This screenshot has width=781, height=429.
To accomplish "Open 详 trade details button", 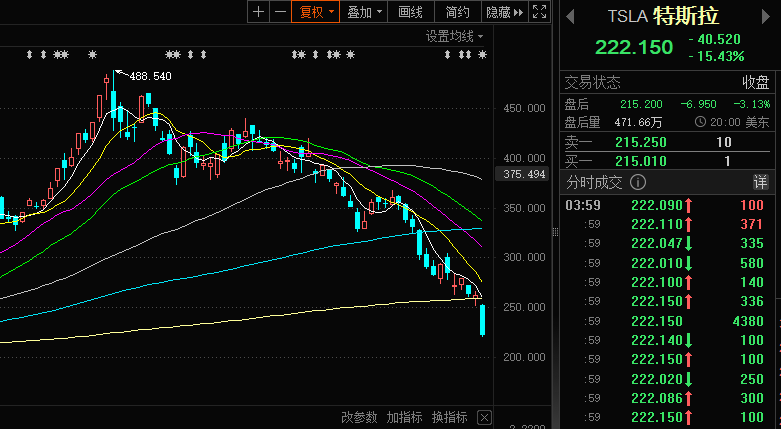I will tap(760, 182).
